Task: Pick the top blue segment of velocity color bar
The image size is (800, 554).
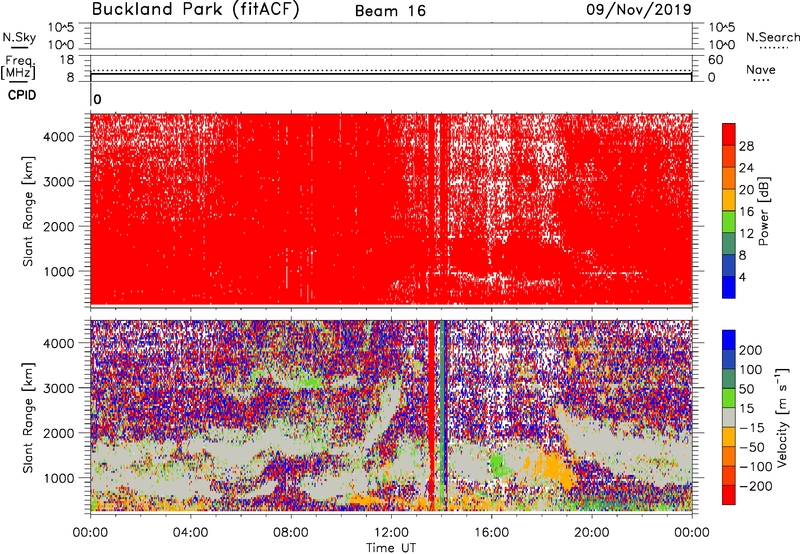Action: pos(729,340)
